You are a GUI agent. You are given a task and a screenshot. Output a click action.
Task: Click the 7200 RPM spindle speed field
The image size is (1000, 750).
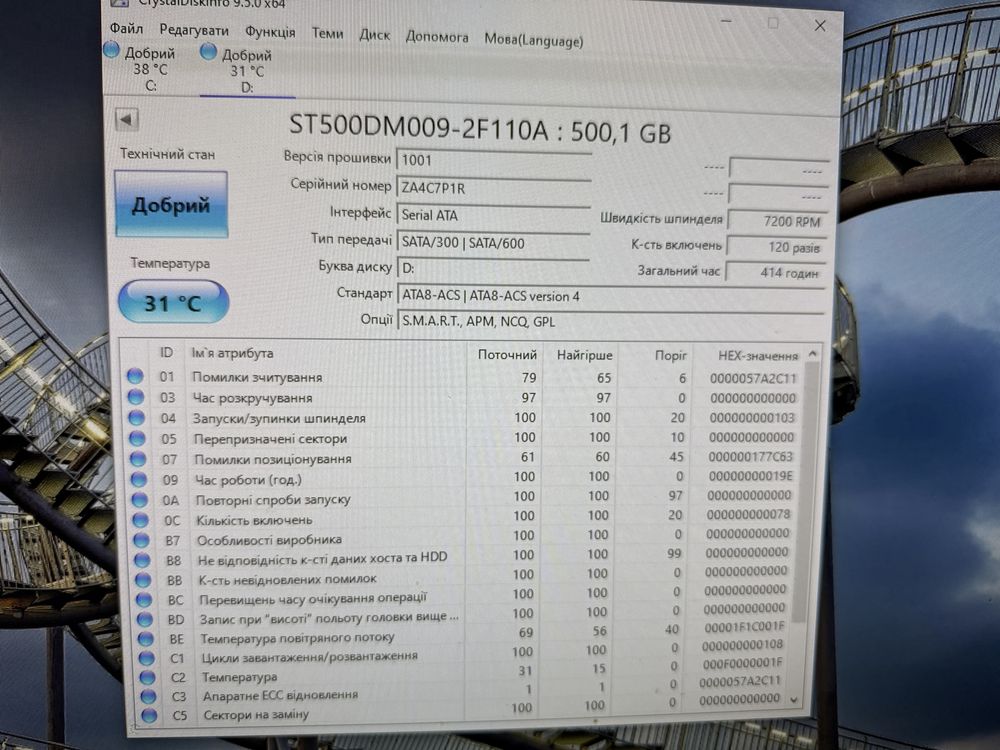pos(777,221)
